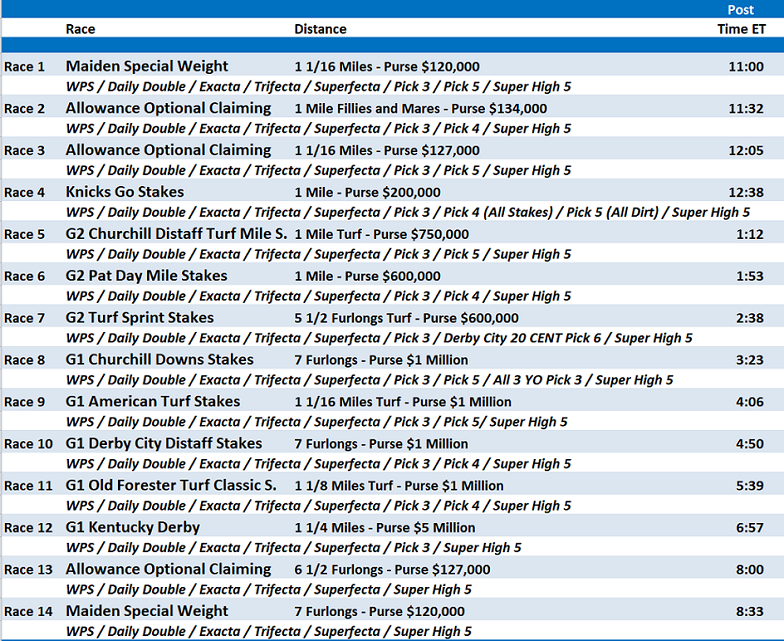This screenshot has width=784, height=641.
Task: Click post time 5:39
Action: pos(750,486)
